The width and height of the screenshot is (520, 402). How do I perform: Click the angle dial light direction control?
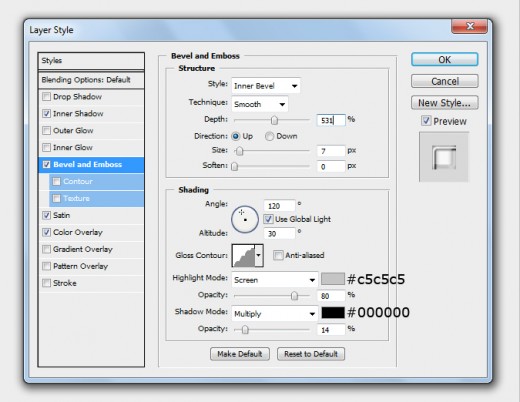click(x=245, y=219)
